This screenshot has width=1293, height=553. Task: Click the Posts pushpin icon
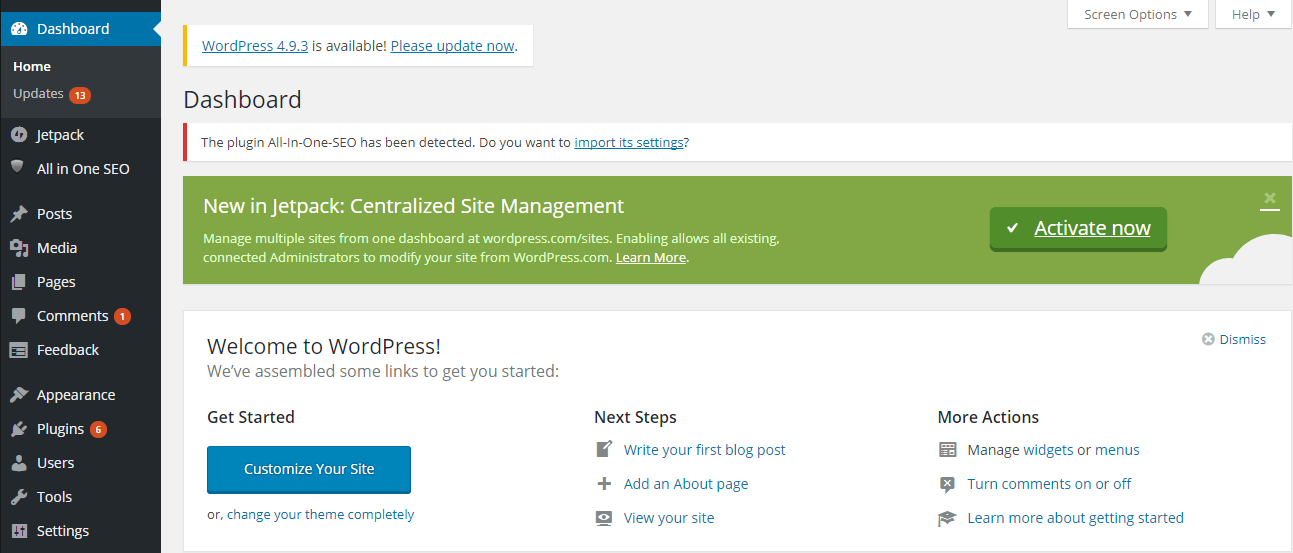coord(18,214)
